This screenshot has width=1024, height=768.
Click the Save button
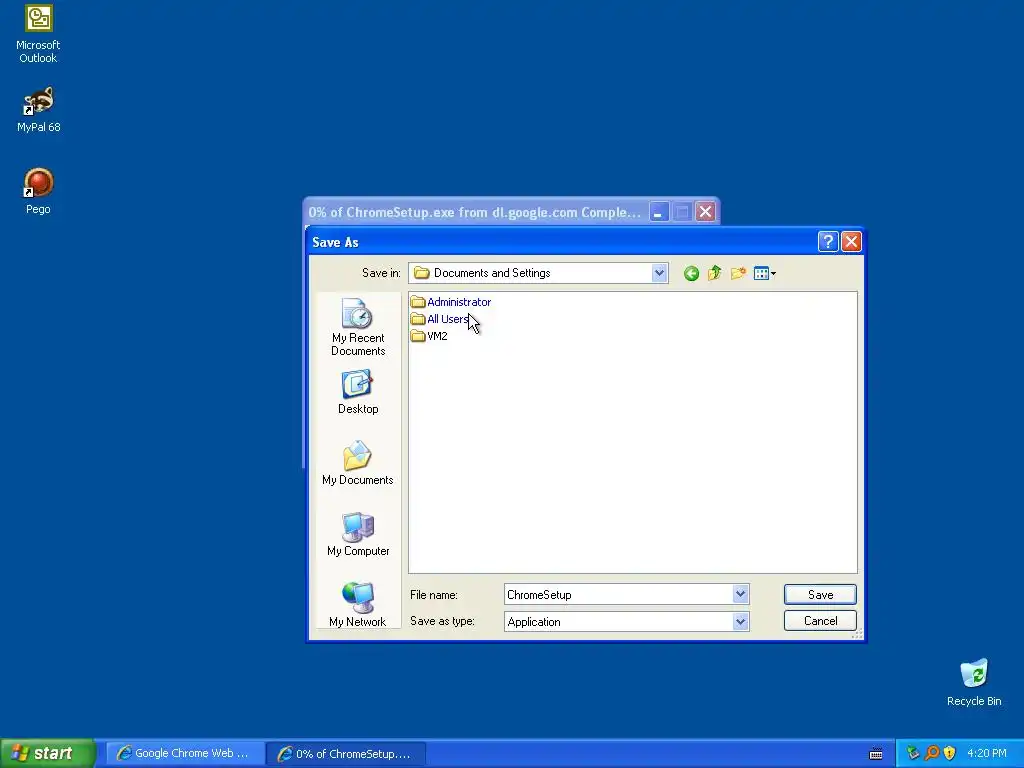(820, 594)
